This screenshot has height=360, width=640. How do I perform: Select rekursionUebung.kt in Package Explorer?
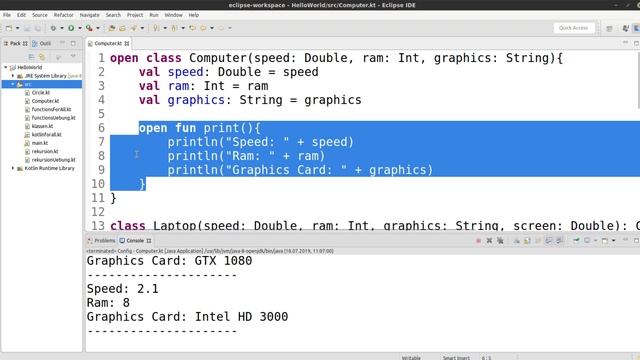click(53, 160)
